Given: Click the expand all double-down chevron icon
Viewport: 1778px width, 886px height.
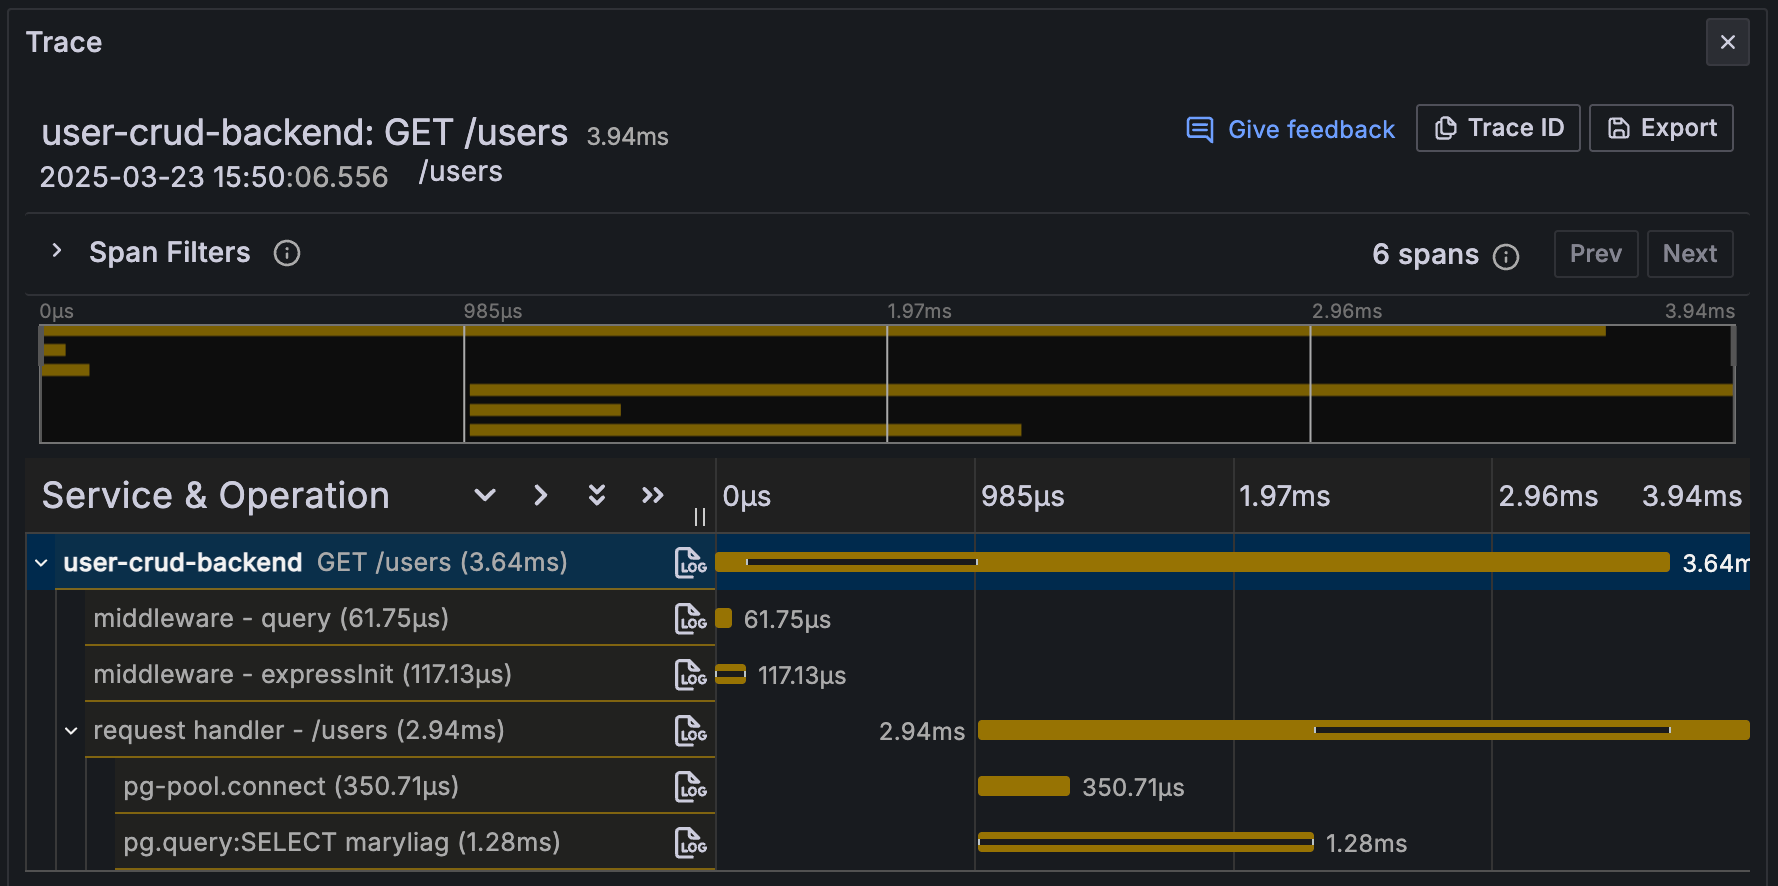Looking at the screenshot, I should coord(597,495).
